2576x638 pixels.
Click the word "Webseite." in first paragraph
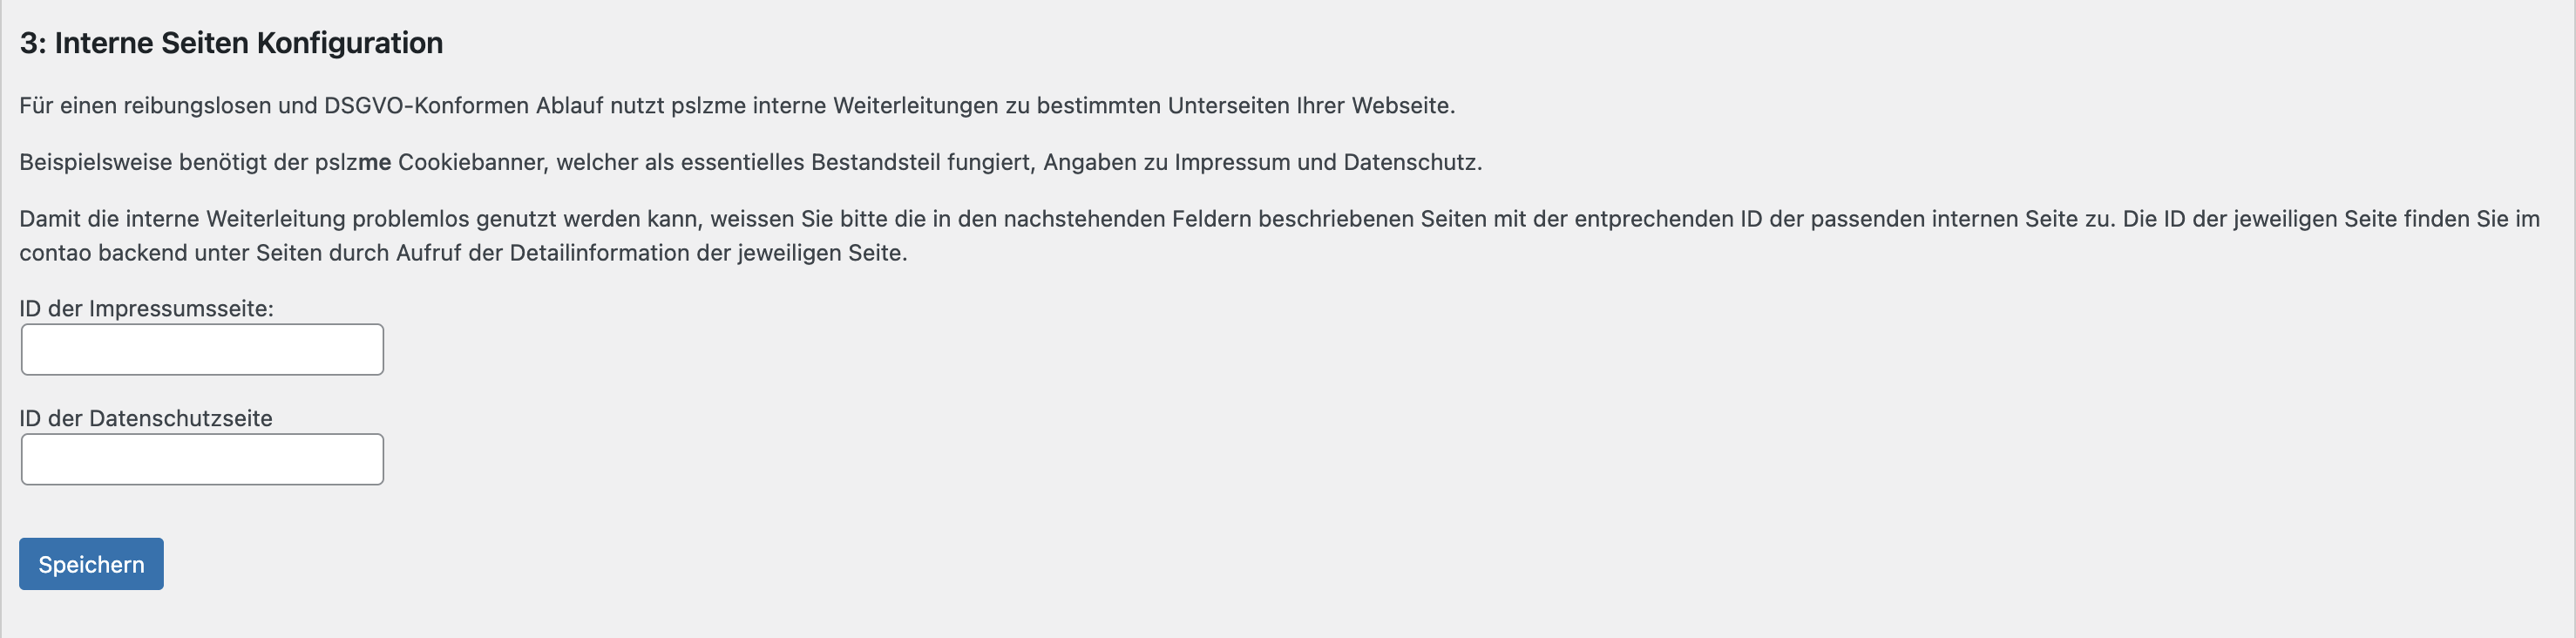1403,105
